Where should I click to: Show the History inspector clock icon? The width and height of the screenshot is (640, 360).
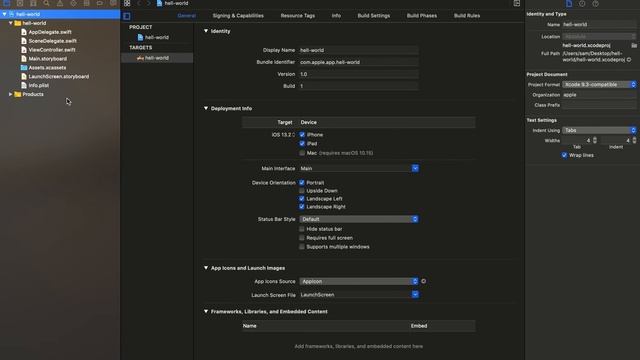(x=582, y=4)
